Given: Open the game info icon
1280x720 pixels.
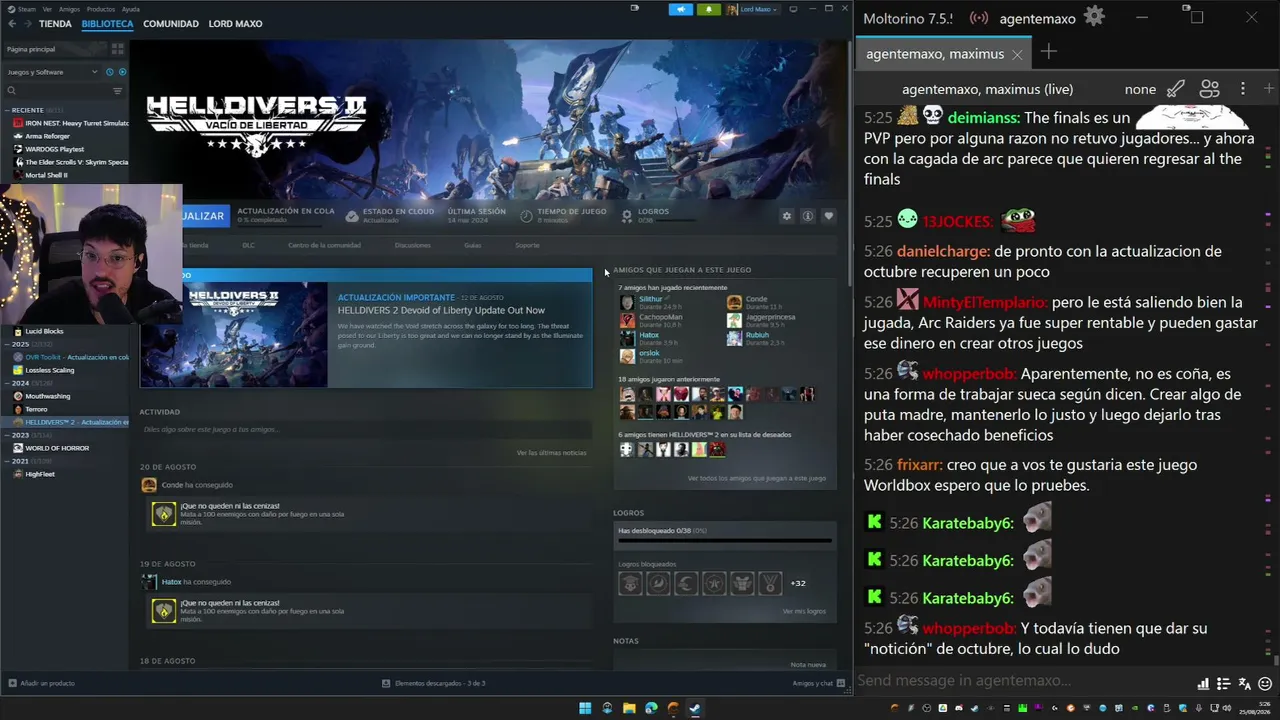Looking at the screenshot, I should (x=807, y=216).
